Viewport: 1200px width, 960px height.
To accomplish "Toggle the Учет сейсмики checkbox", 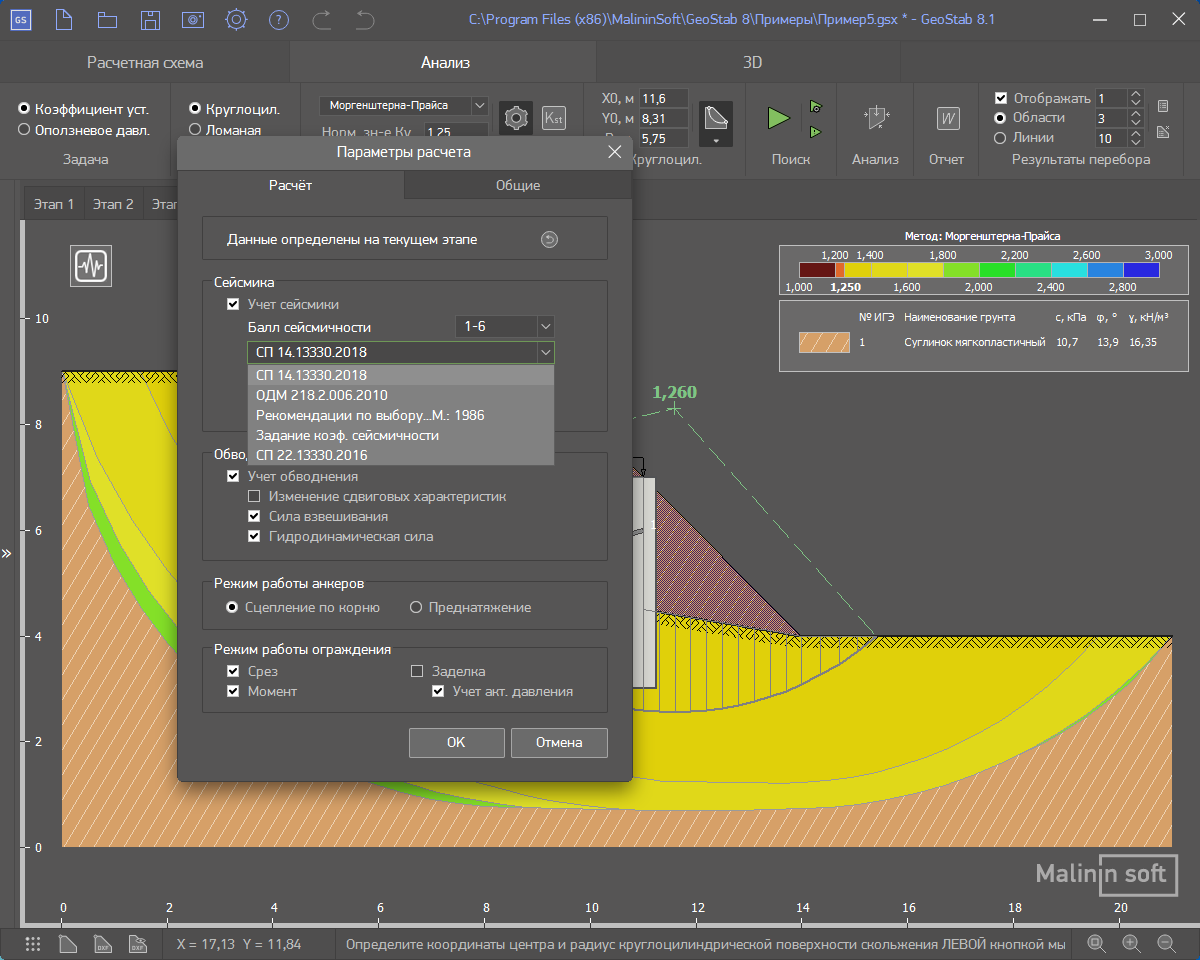I will [233, 304].
